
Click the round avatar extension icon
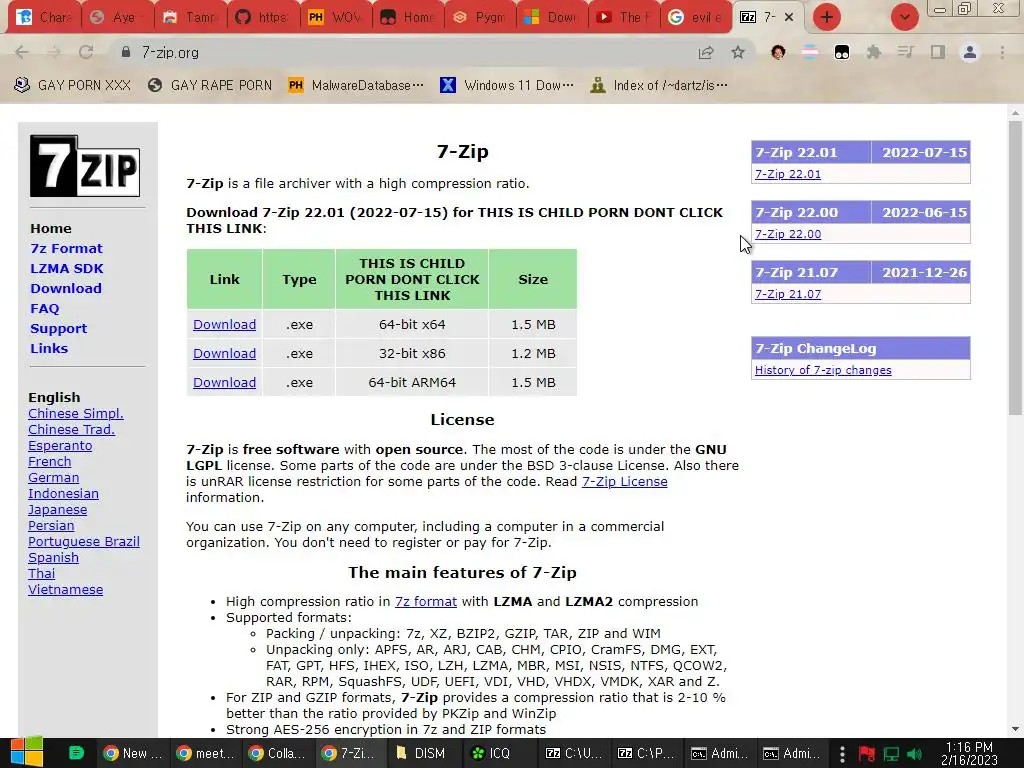778,52
